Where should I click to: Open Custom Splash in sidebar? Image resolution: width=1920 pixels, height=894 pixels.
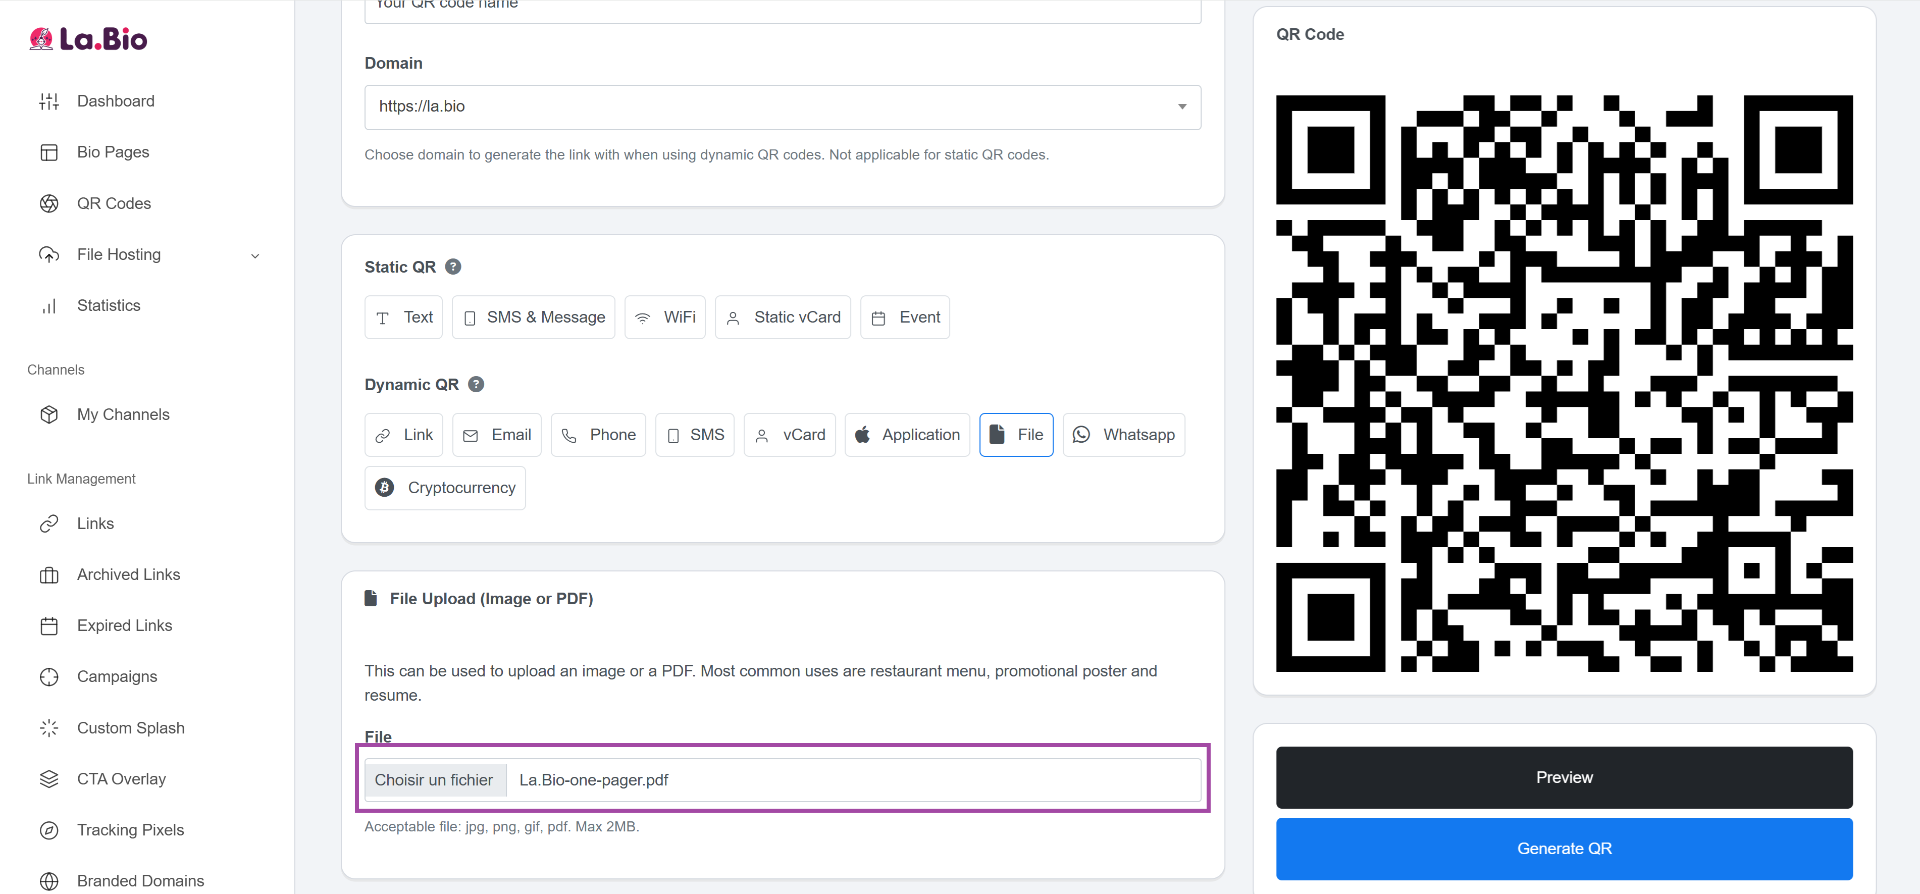130,728
